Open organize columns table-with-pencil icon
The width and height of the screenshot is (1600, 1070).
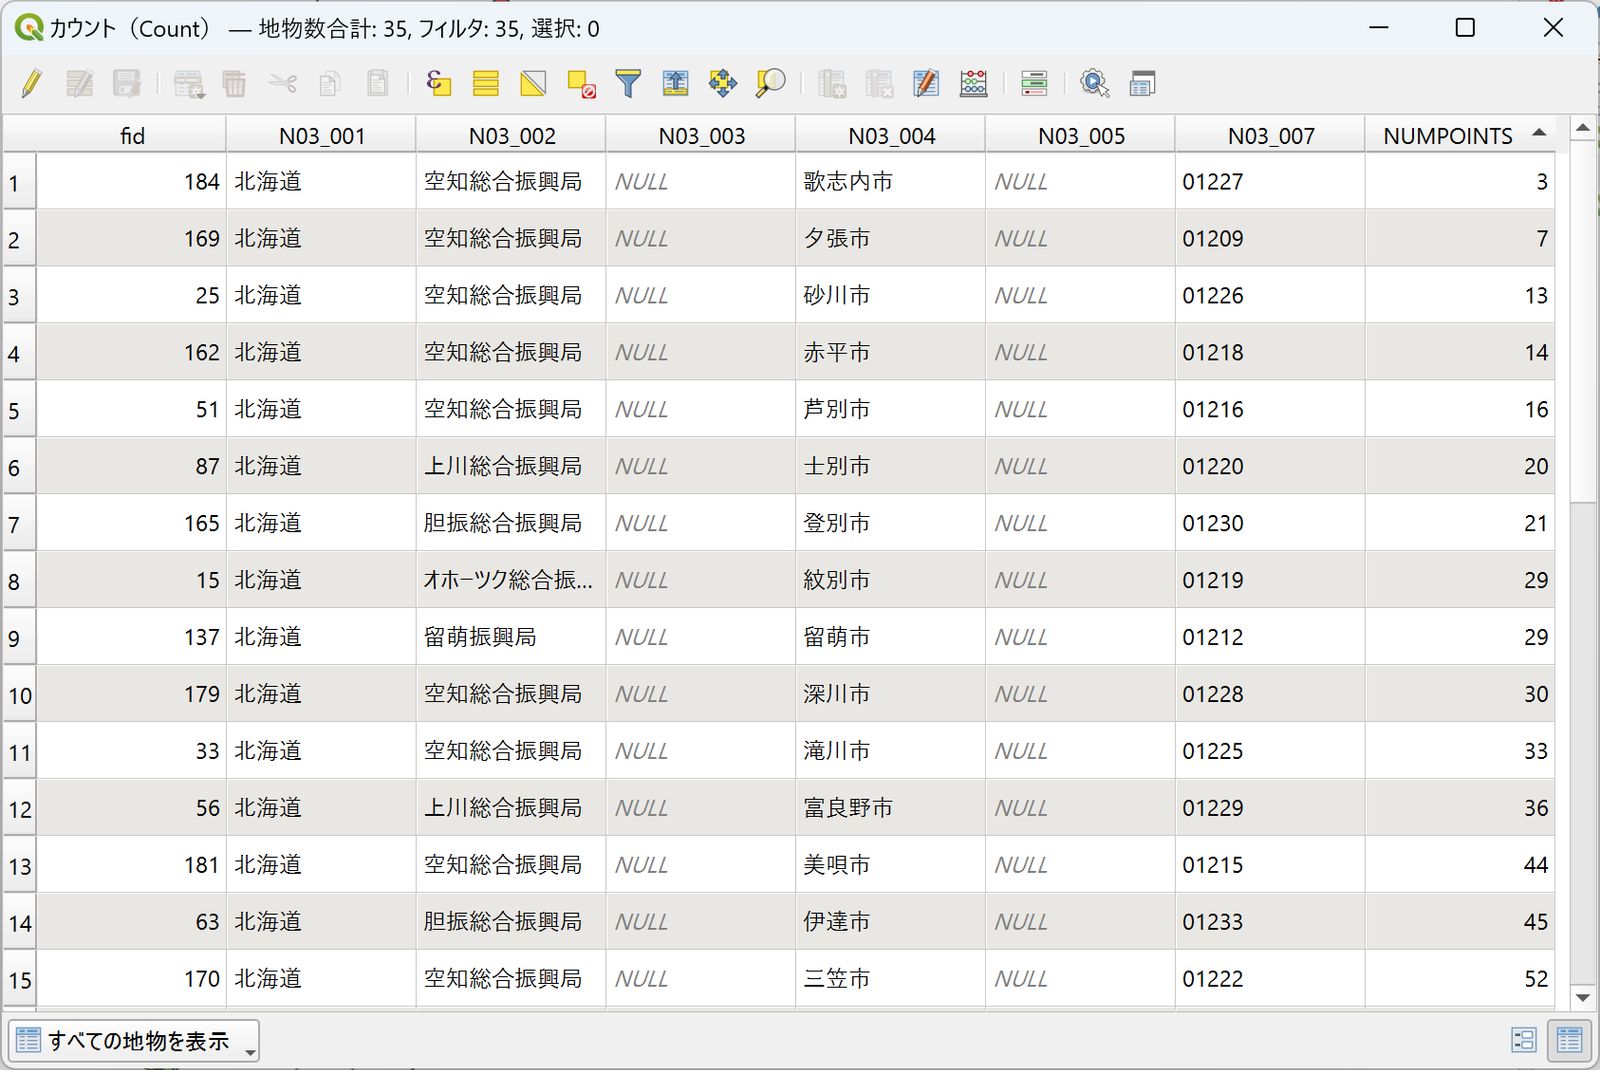[926, 83]
